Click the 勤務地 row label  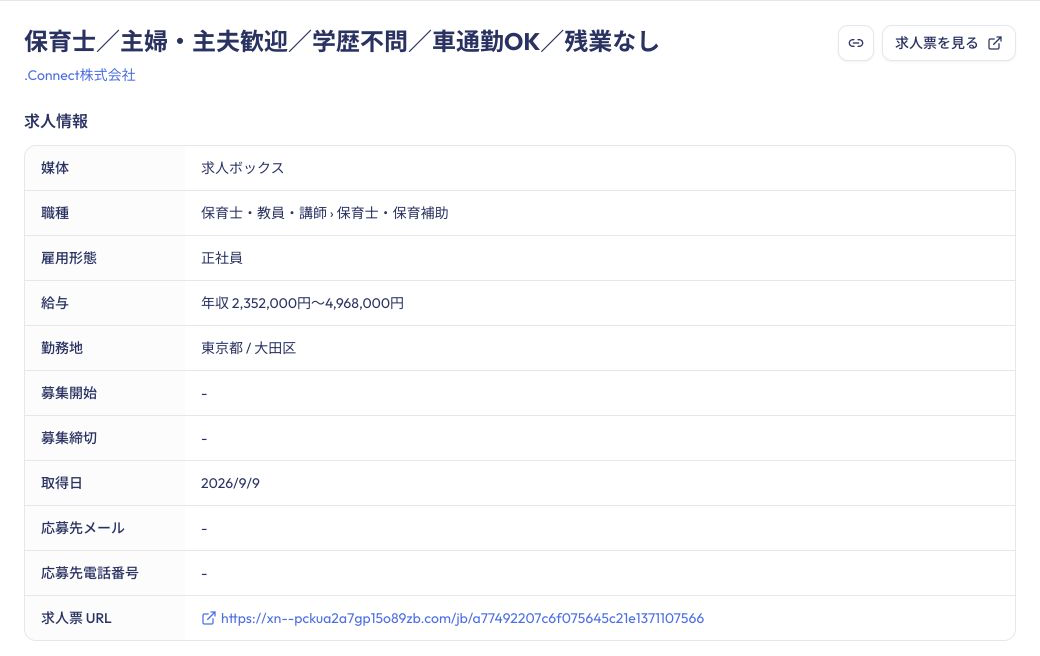[x=62, y=348]
